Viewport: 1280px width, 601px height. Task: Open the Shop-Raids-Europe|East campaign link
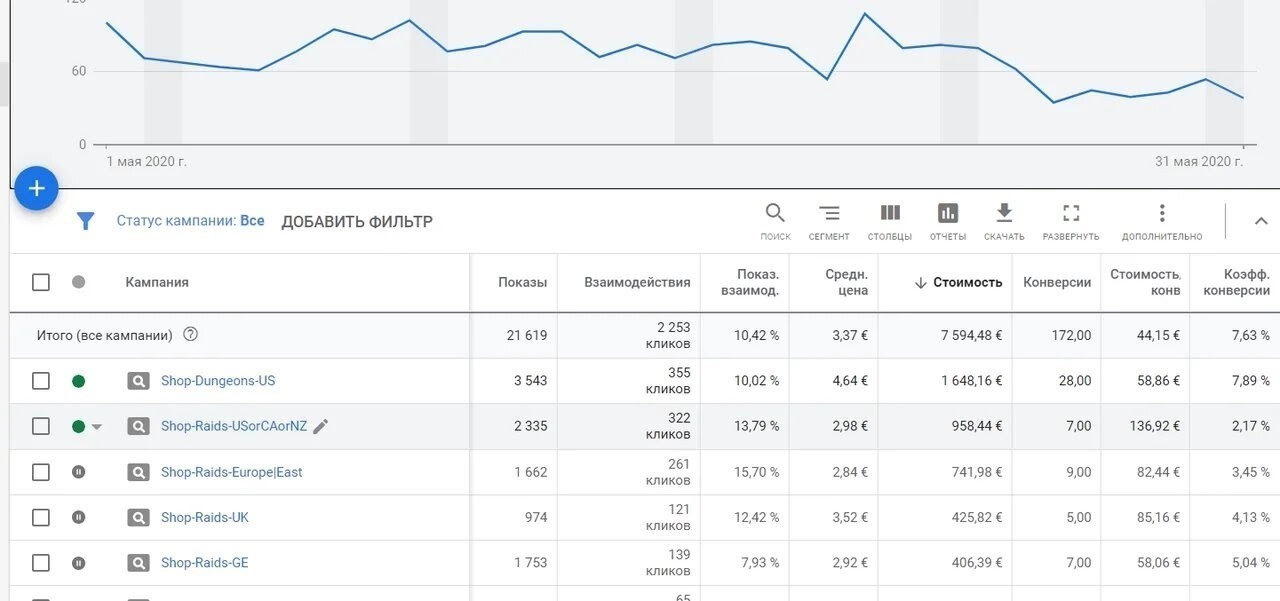[232, 472]
